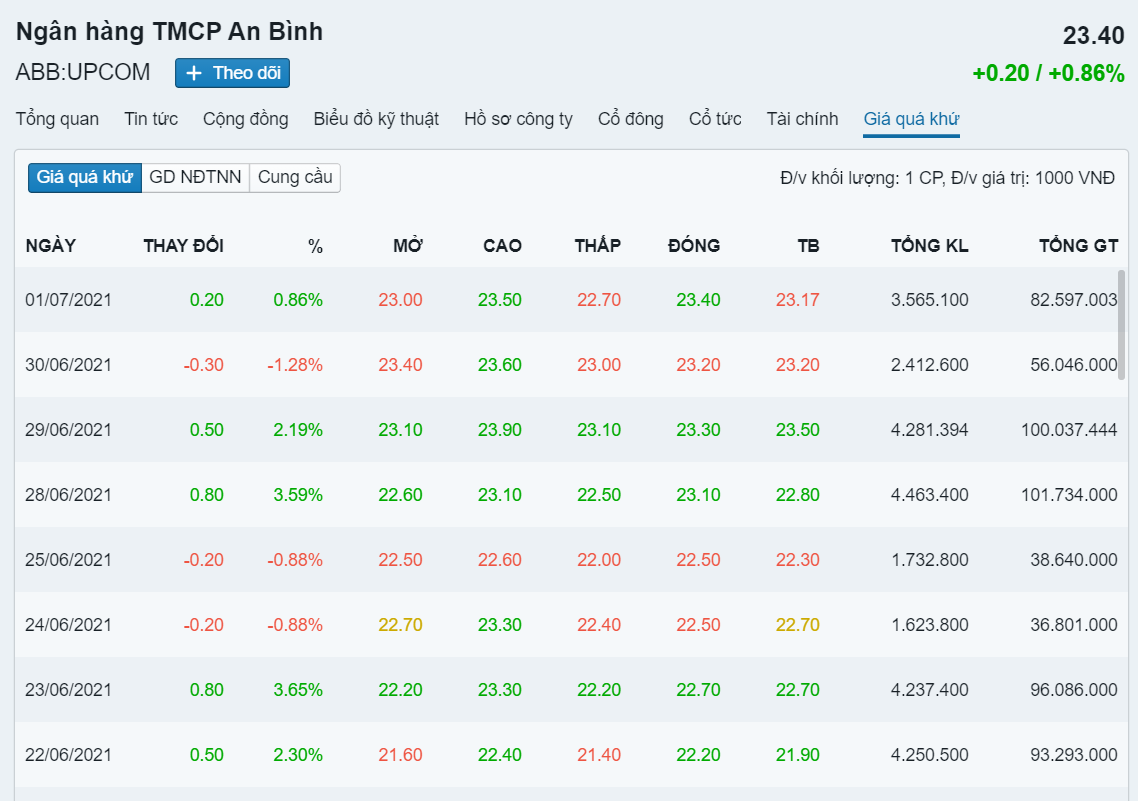Click the ĐÓNG column header
The width and height of the screenshot is (1138, 801).
click(x=694, y=246)
